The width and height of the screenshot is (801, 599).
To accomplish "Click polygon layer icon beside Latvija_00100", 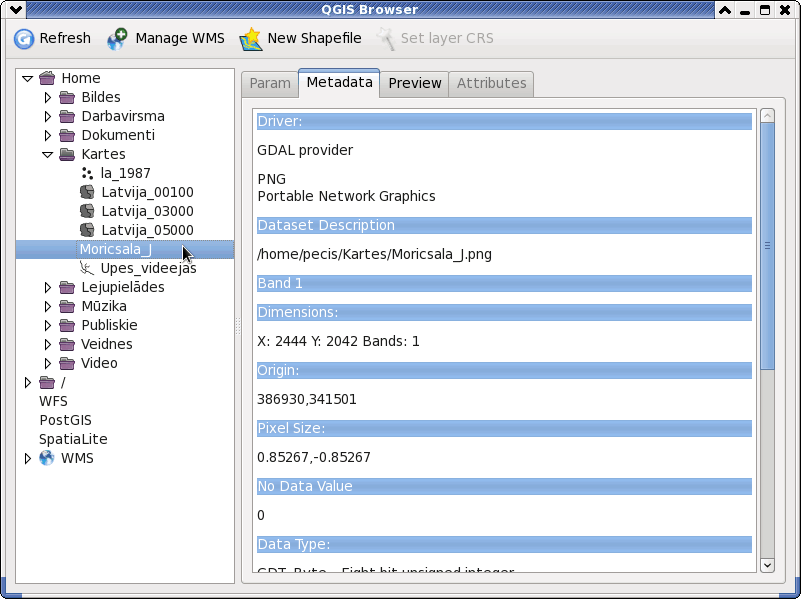I will coord(87,192).
